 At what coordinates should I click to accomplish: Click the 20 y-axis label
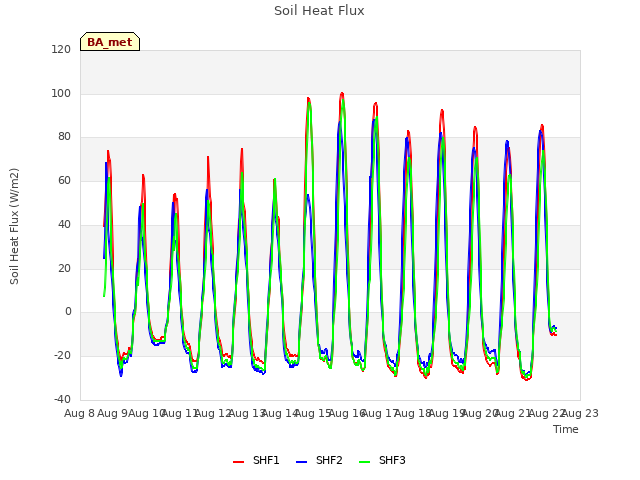[x=64, y=269]
